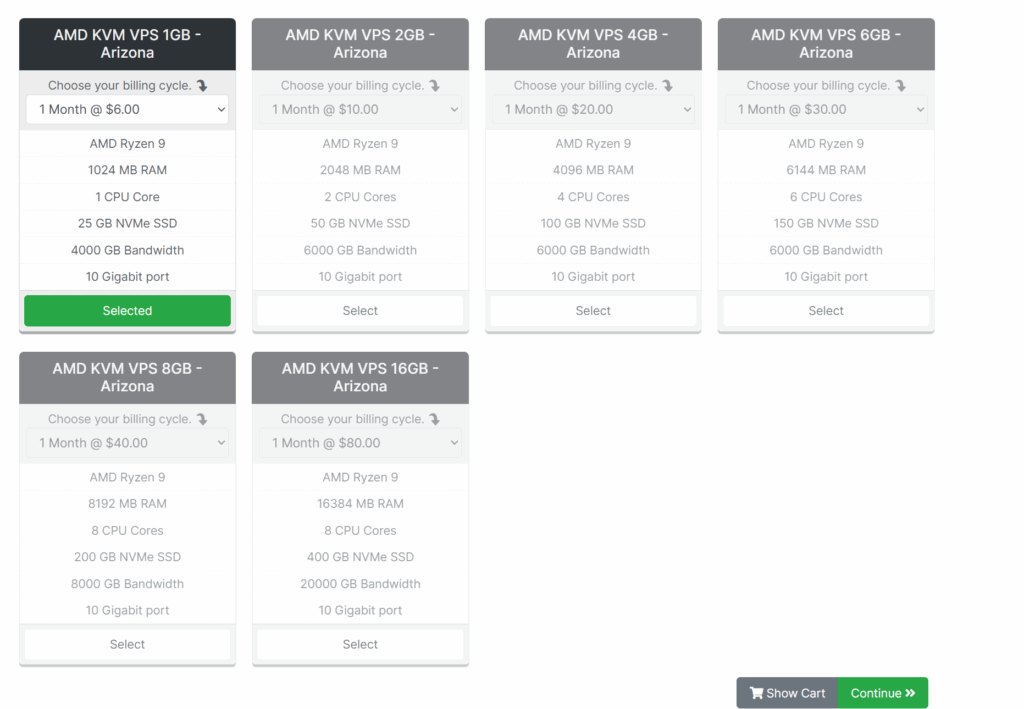This screenshot has width=1024, height=709.
Task: Open the 1GB plan billing cycle dropdown
Action: pos(127,110)
